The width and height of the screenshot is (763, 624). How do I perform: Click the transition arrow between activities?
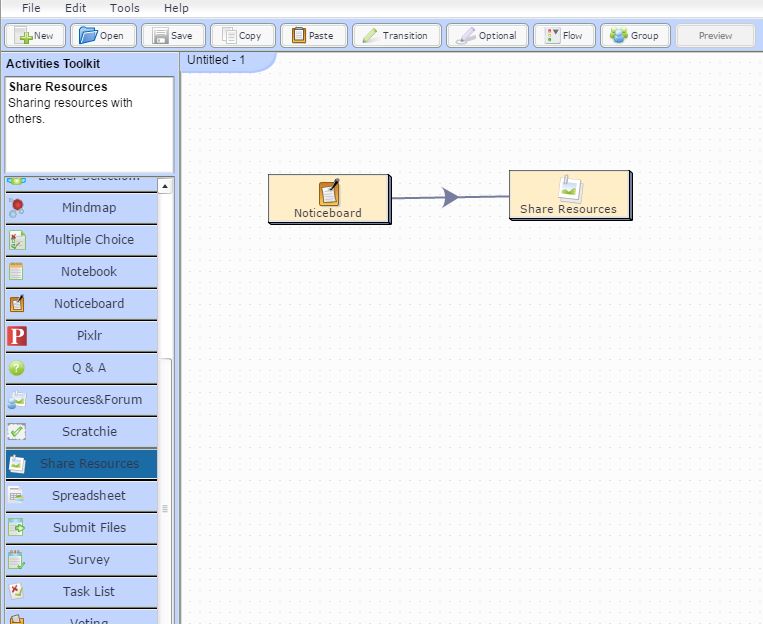[450, 197]
